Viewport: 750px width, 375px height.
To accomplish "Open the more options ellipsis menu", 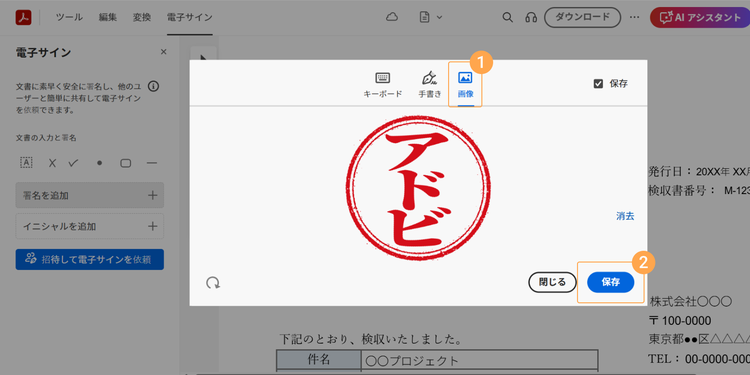I will click(x=634, y=17).
